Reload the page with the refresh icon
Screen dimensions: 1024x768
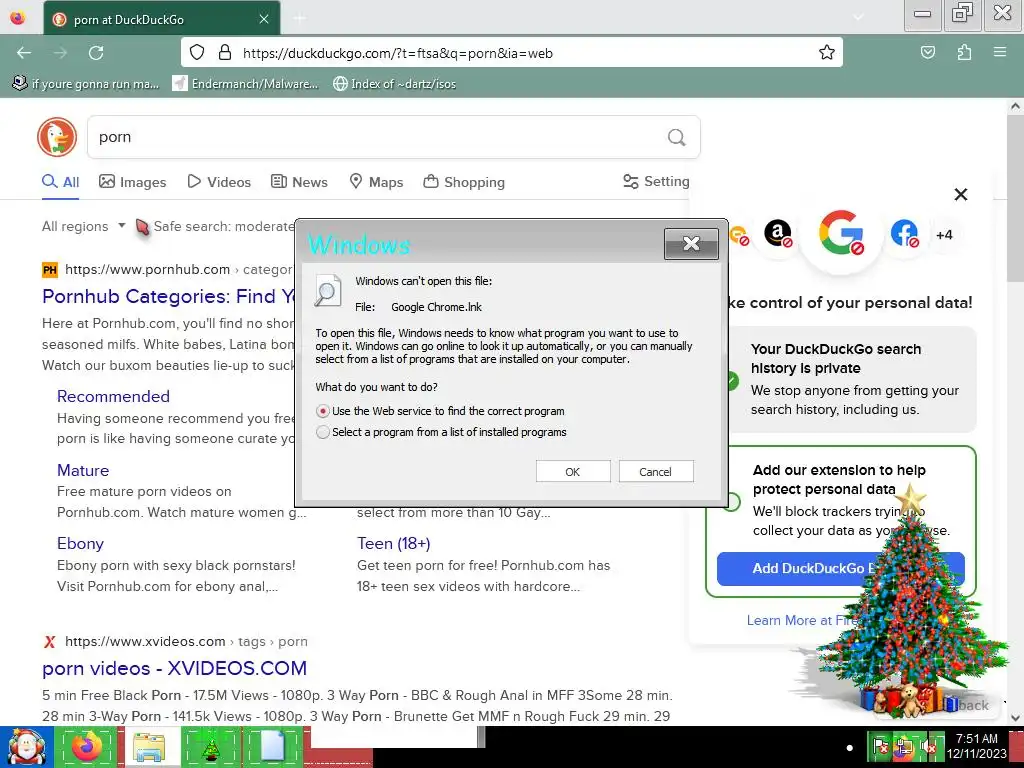click(96, 53)
